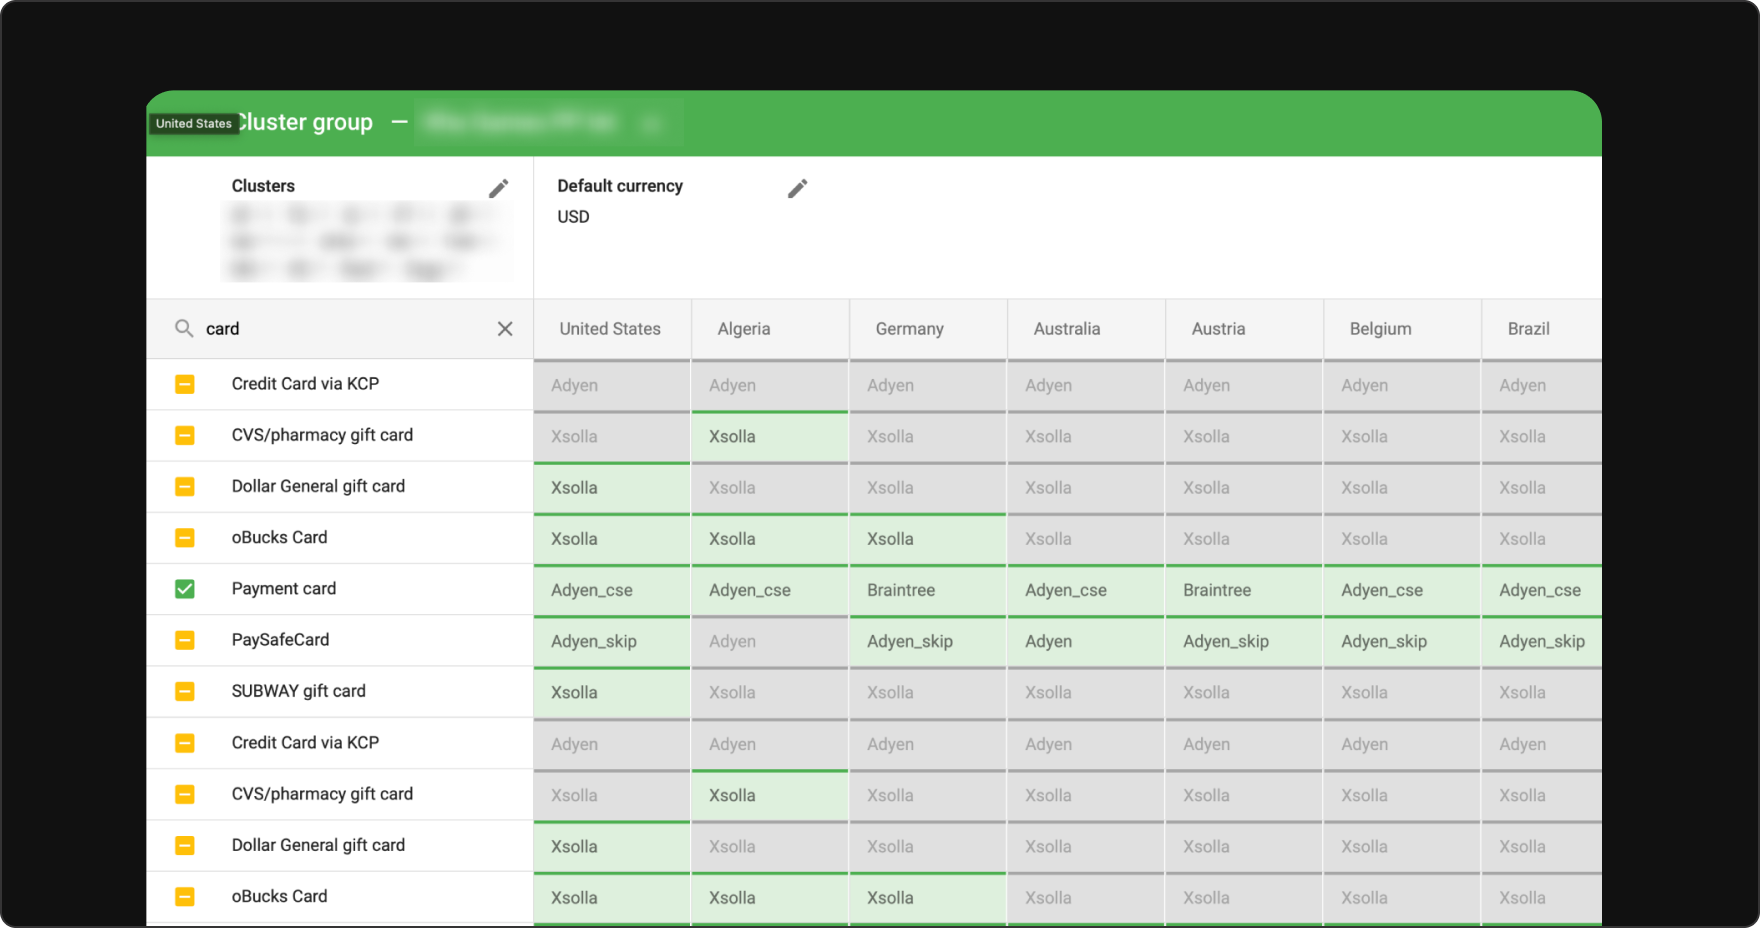Enable the PaySafeCard checkbox
The image size is (1760, 928).
click(x=184, y=640)
